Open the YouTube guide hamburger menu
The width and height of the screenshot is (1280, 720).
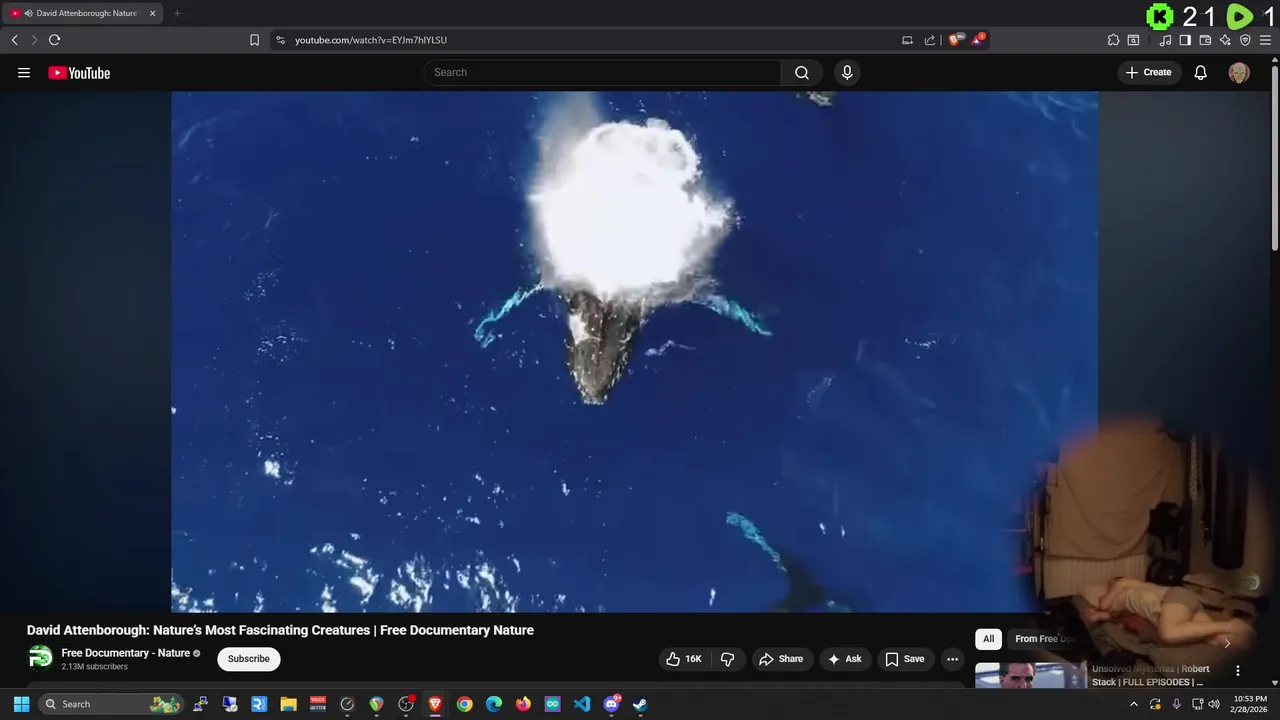point(24,72)
